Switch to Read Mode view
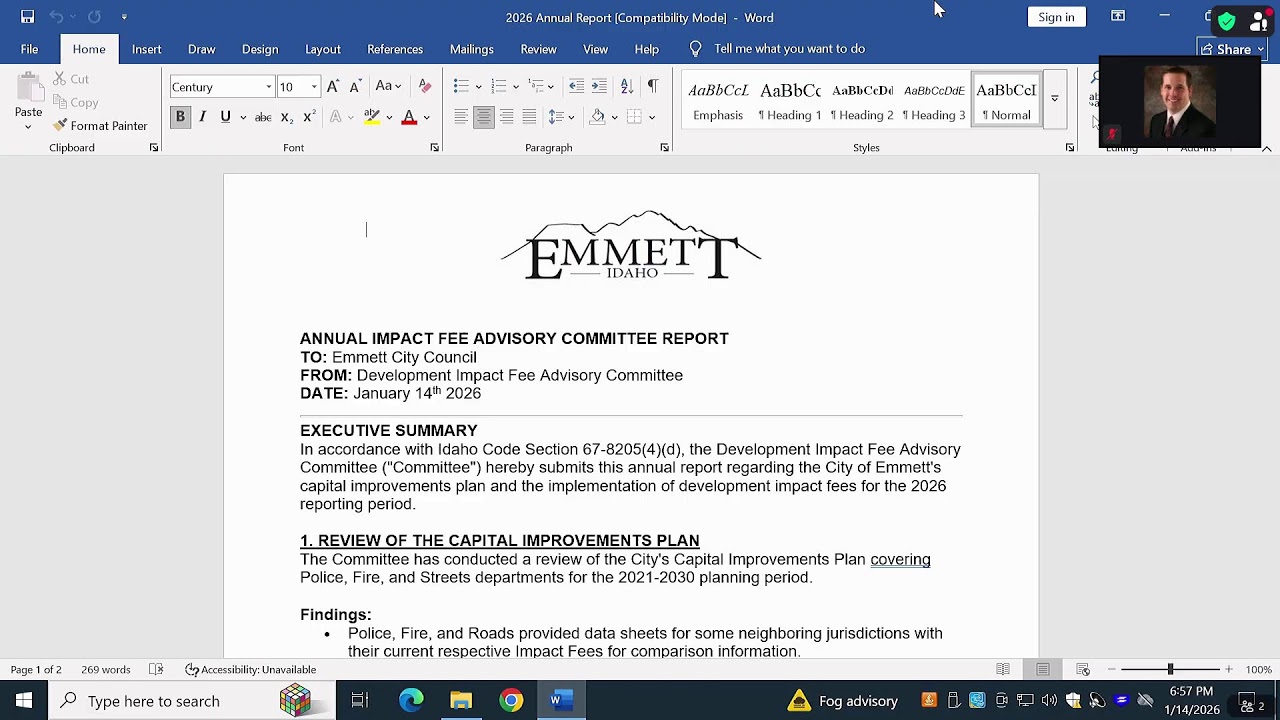 (x=1003, y=669)
